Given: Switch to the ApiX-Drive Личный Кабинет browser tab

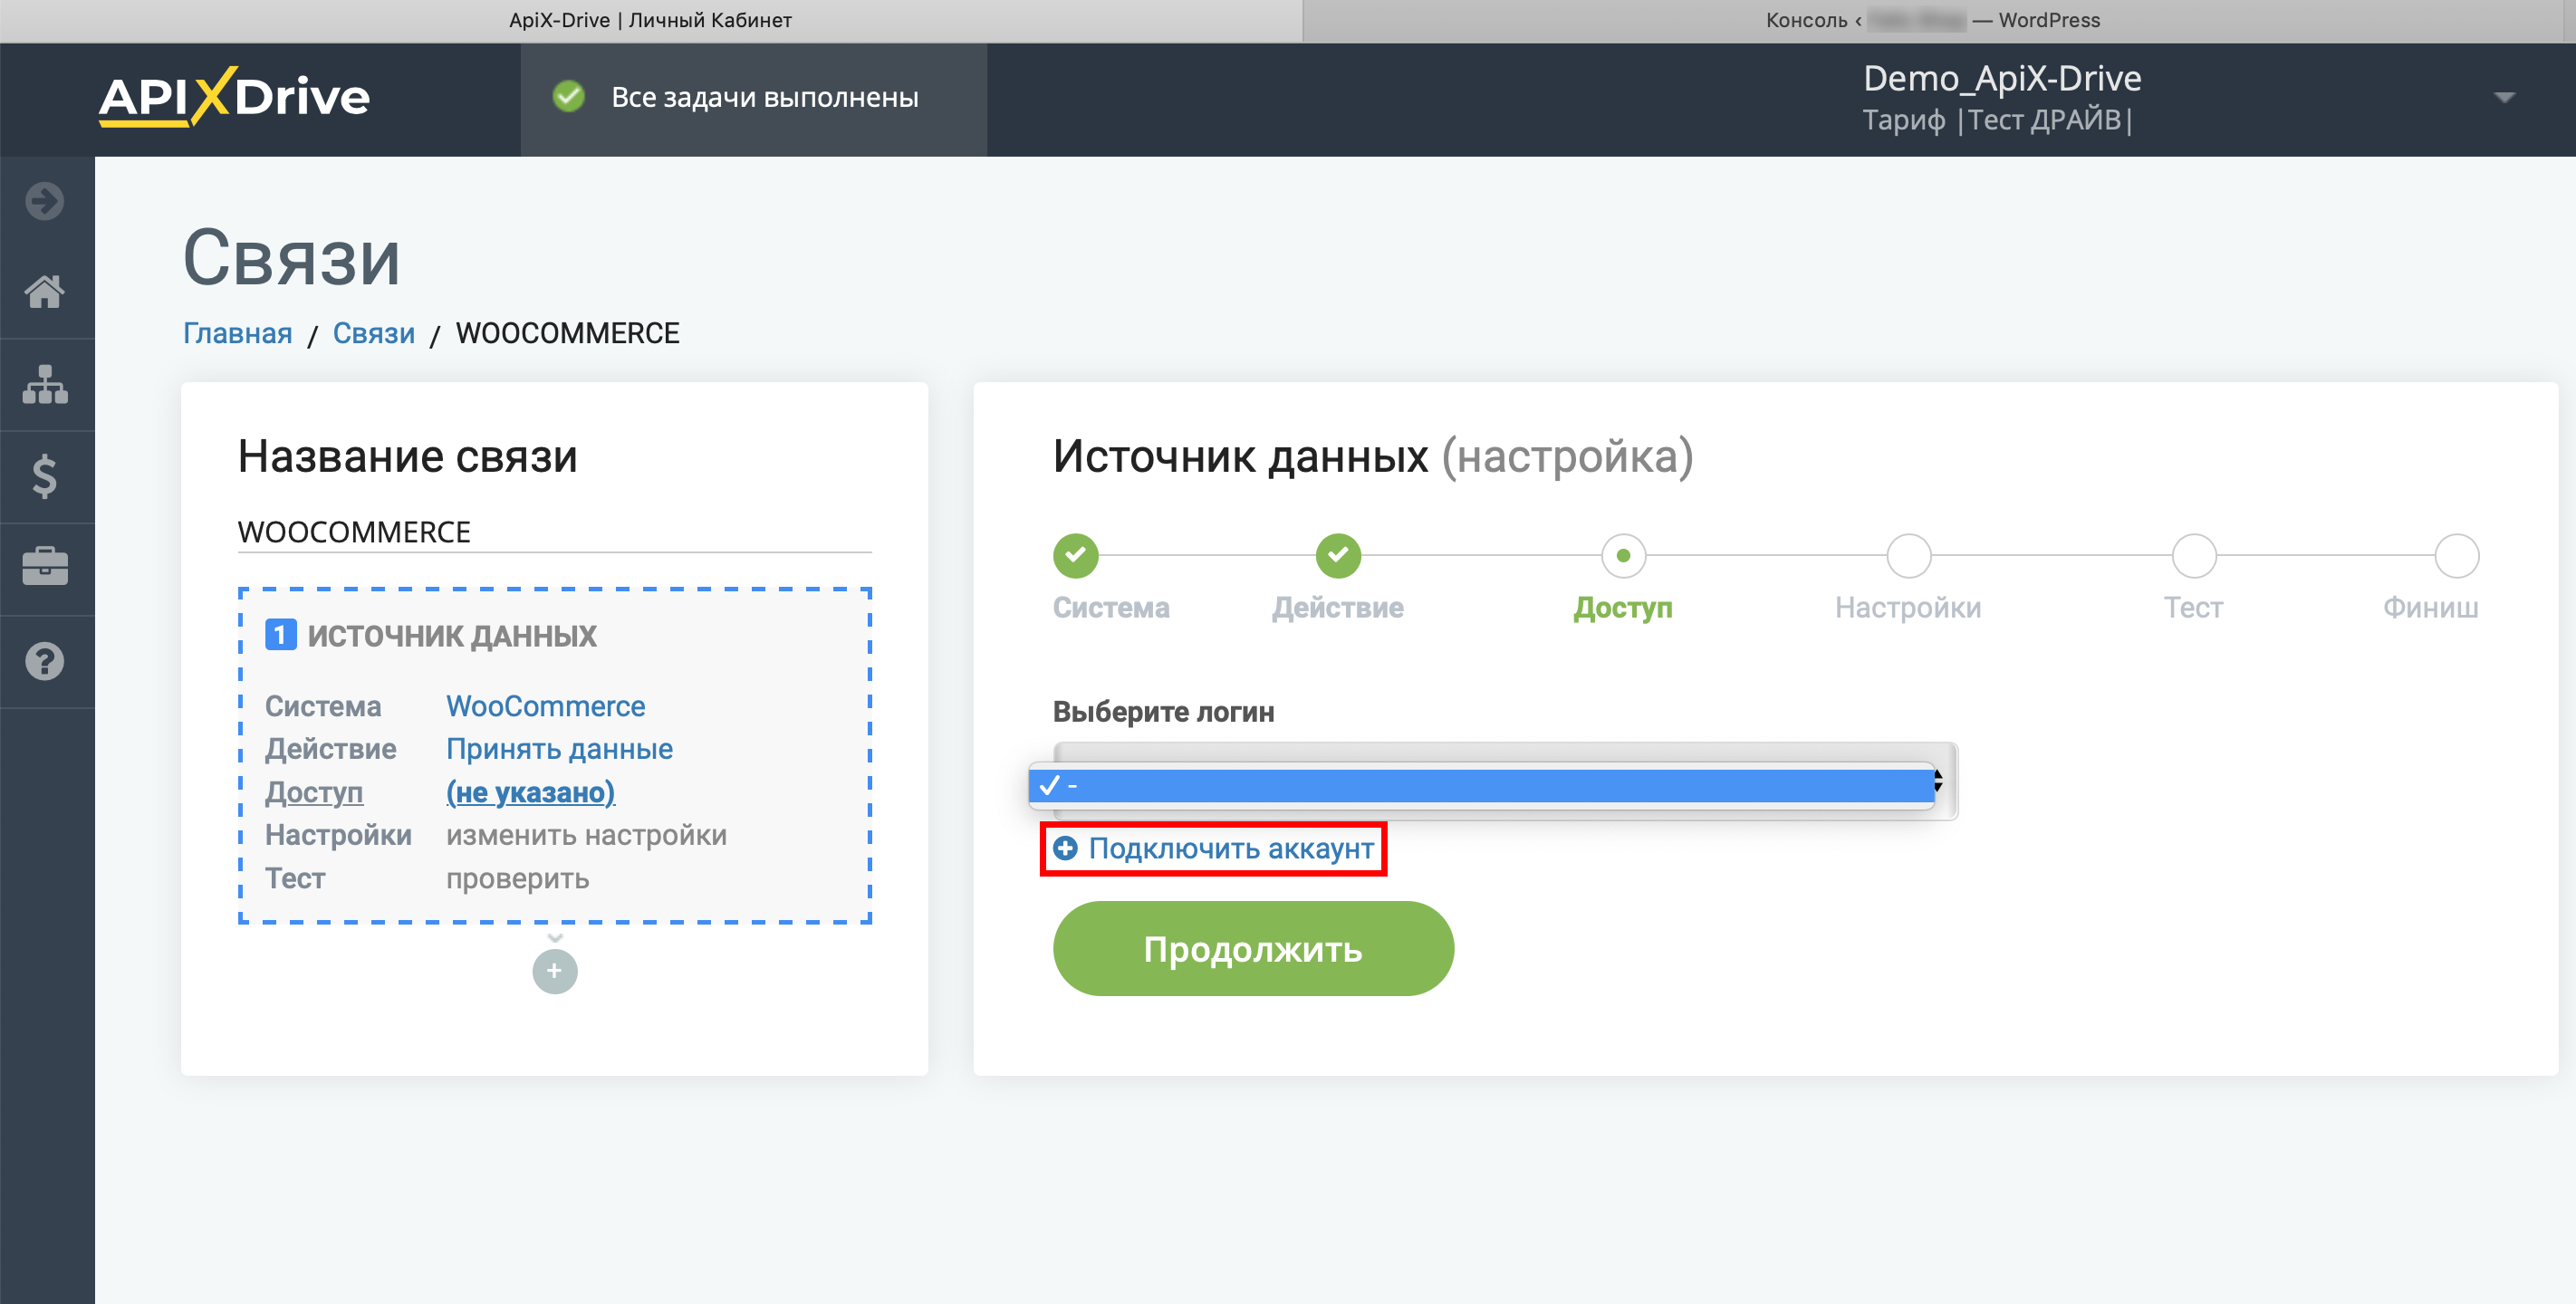Looking at the screenshot, I should [650, 20].
